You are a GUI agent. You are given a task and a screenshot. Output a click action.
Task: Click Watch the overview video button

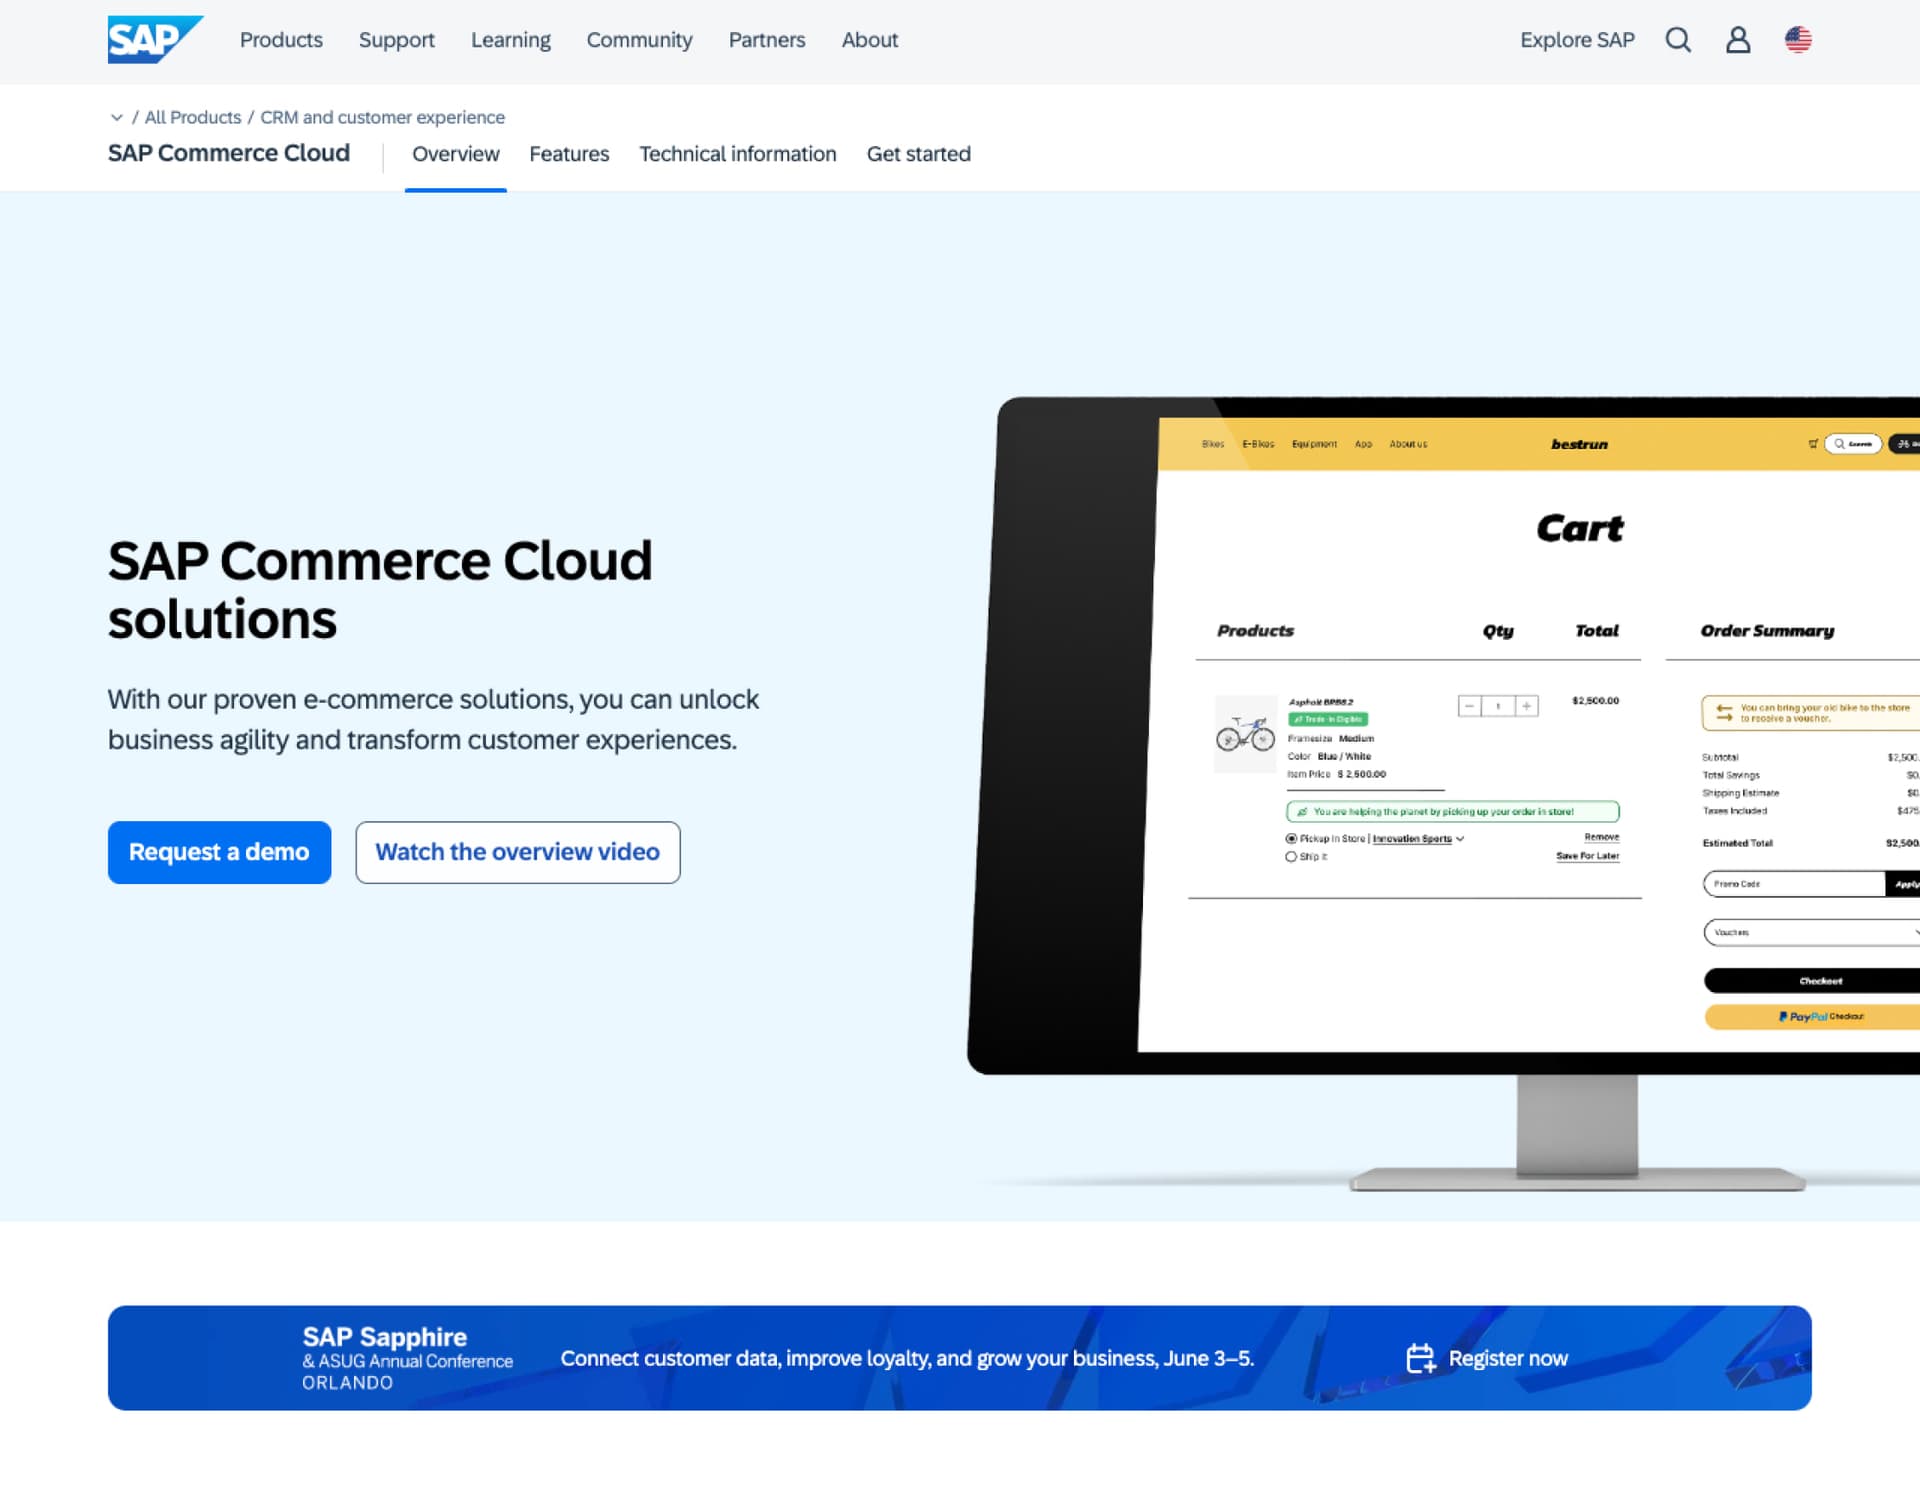click(518, 852)
